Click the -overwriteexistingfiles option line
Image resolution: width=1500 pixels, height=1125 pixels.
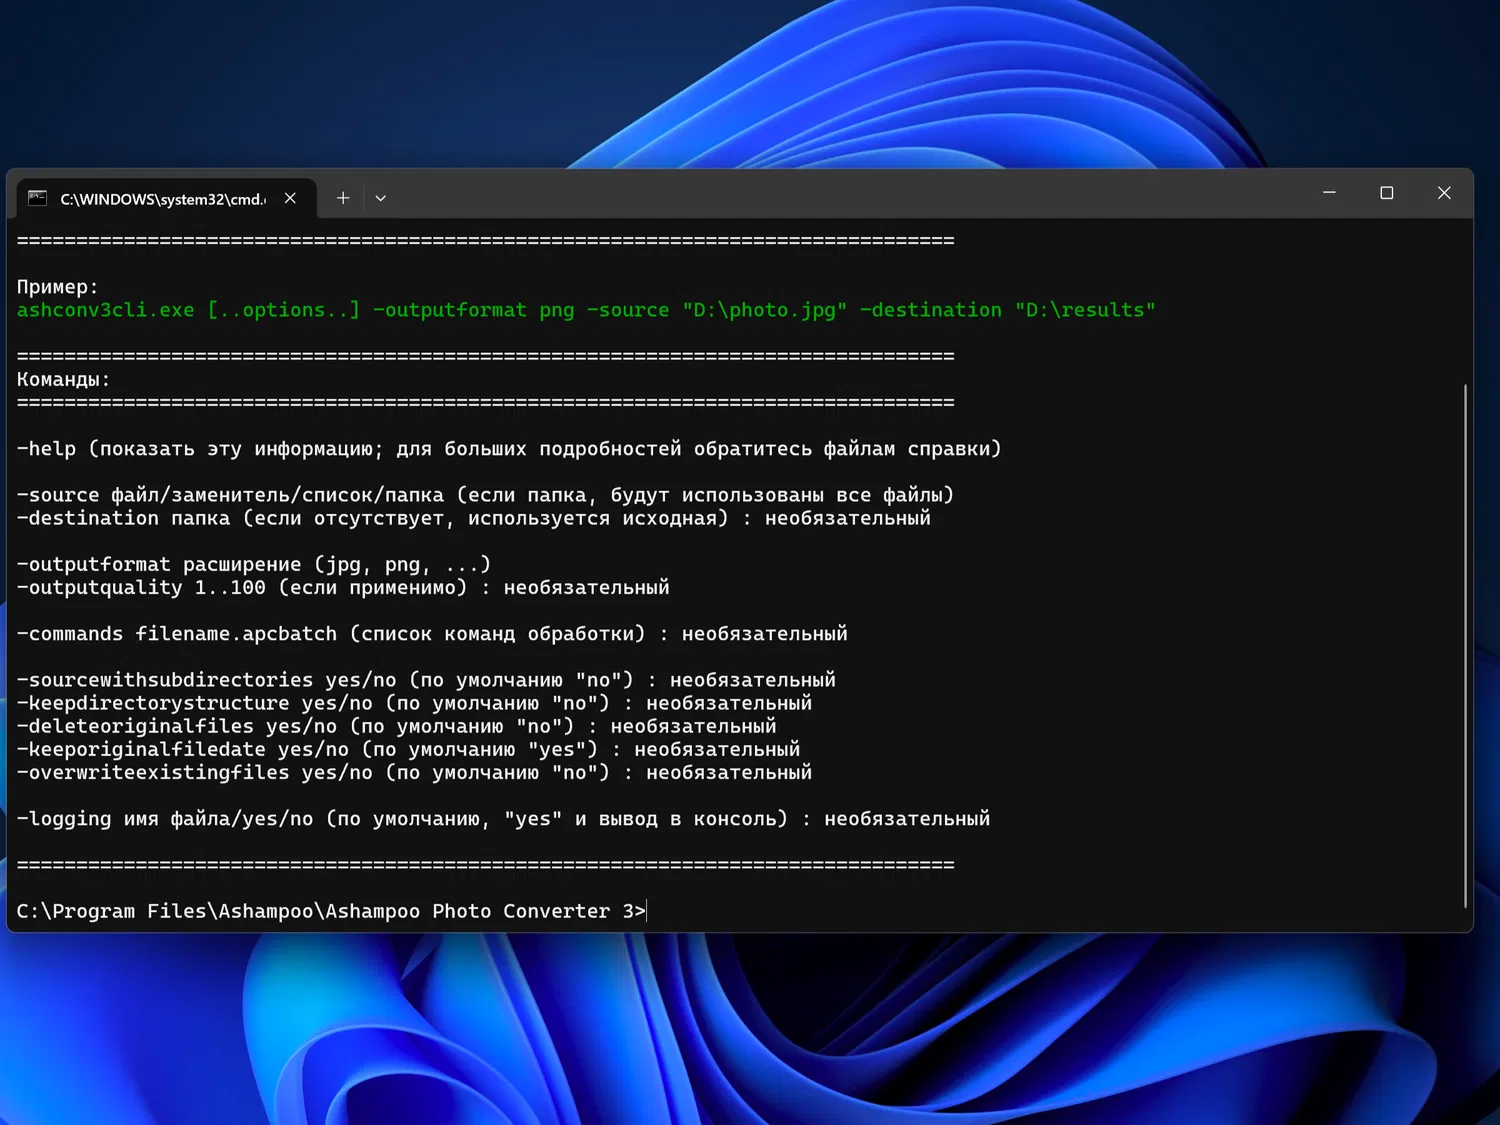414,772
